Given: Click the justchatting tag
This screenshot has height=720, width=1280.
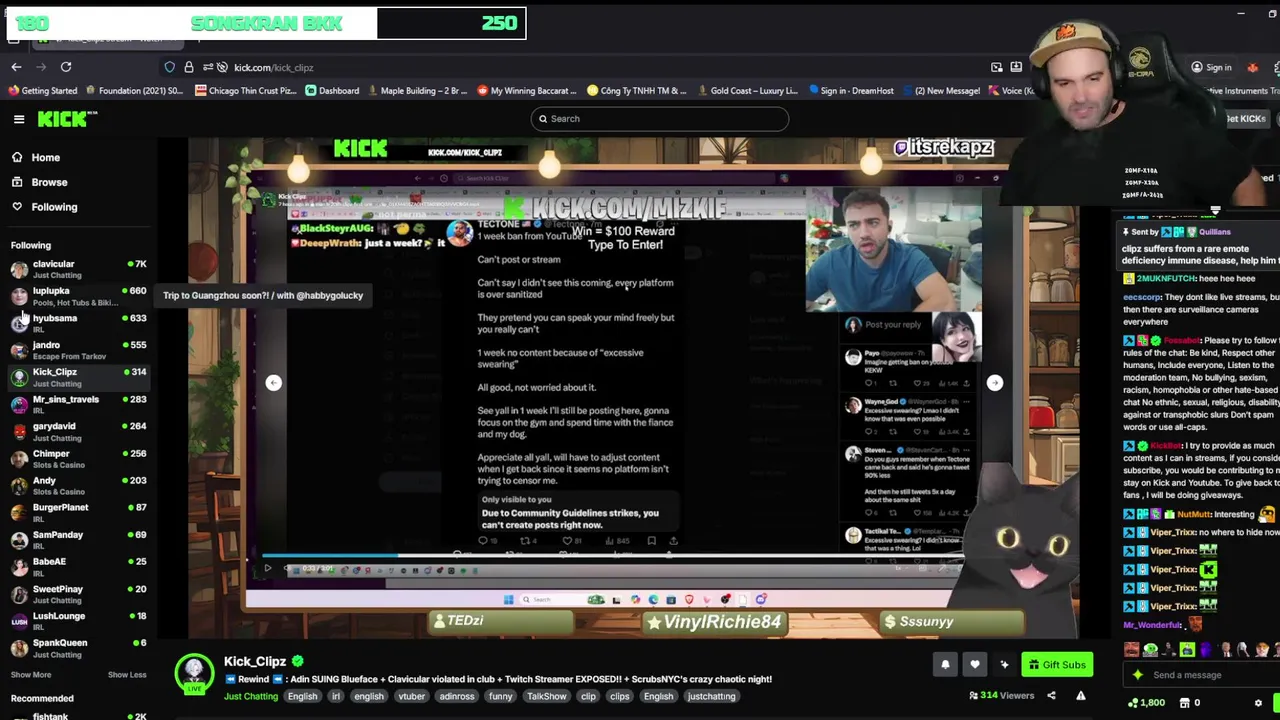Looking at the screenshot, I should pyautogui.click(x=711, y=696).
